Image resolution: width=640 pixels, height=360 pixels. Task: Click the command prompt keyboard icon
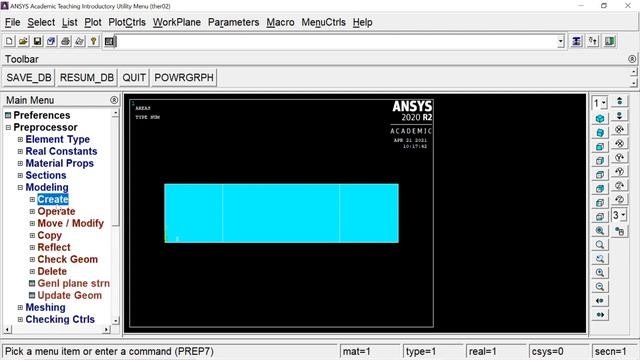coord(109,41)
